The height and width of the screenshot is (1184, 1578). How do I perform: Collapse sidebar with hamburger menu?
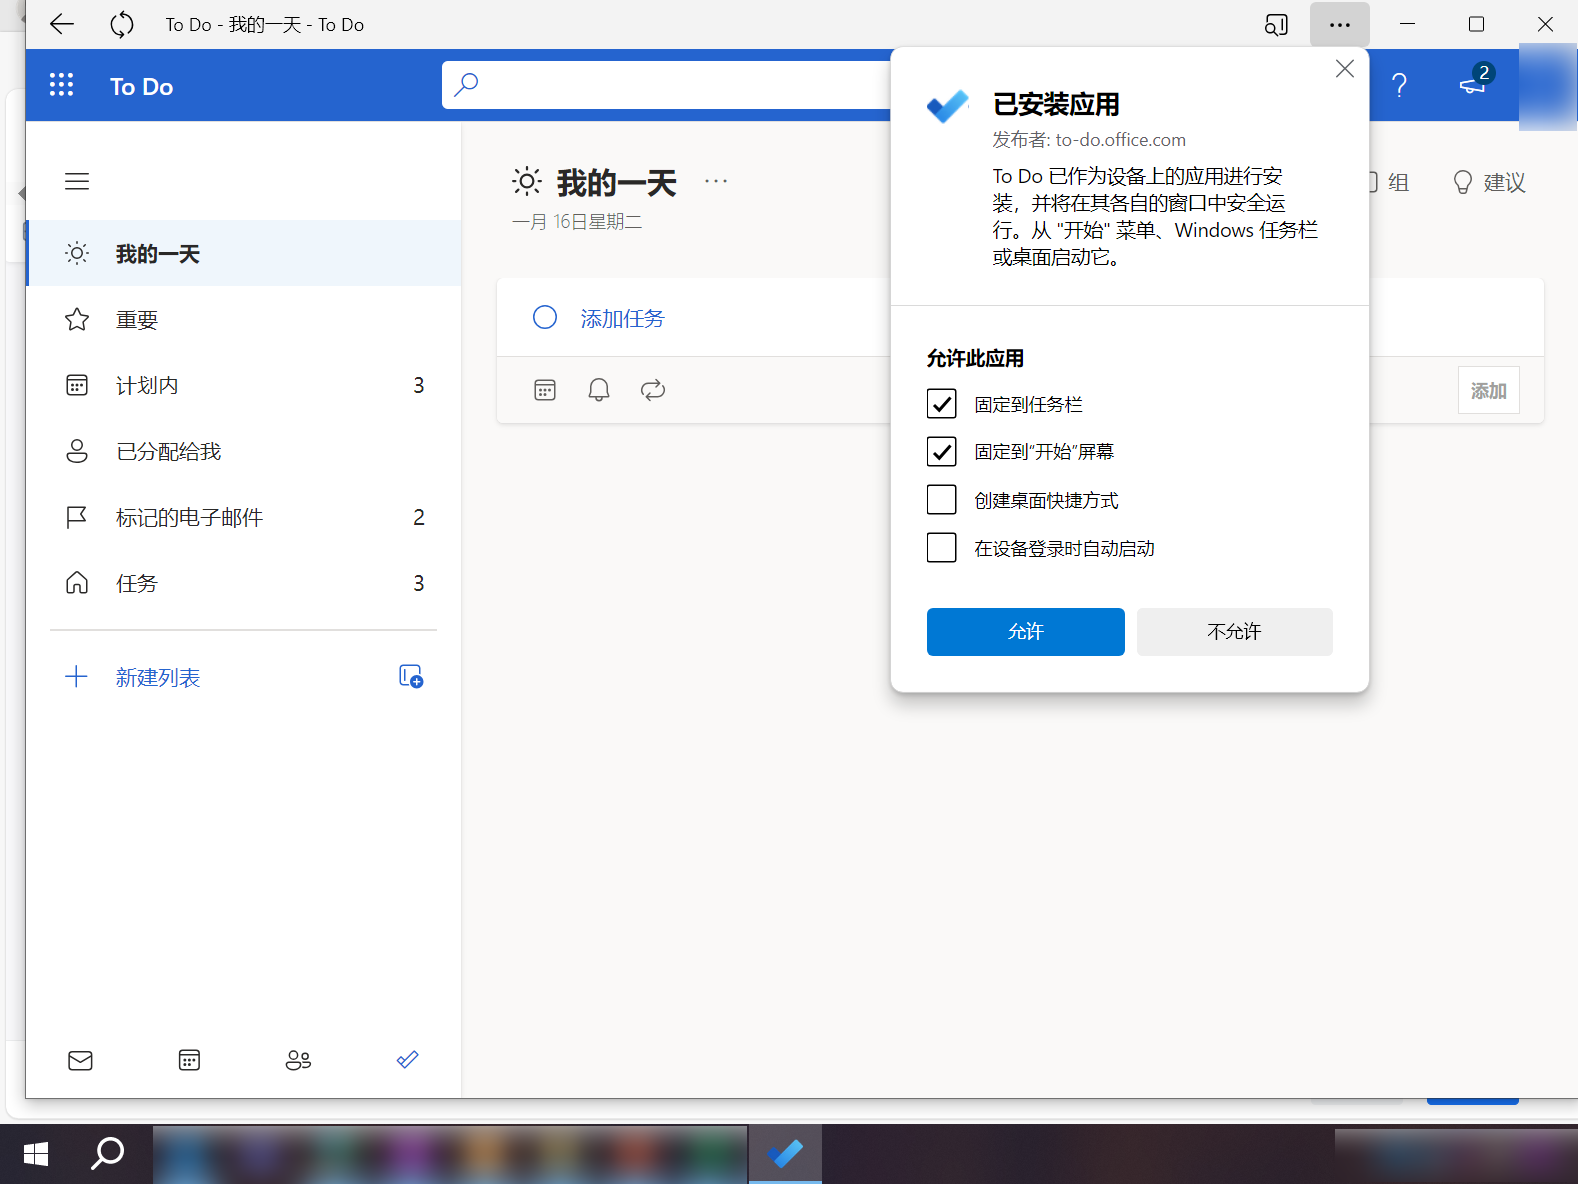[77, 181]
